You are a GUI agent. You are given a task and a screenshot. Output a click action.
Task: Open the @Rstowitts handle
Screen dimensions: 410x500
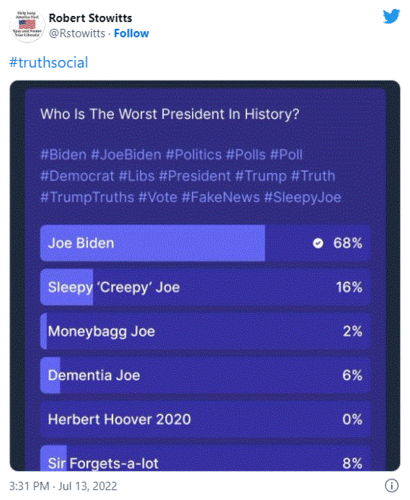pos(77,33)
